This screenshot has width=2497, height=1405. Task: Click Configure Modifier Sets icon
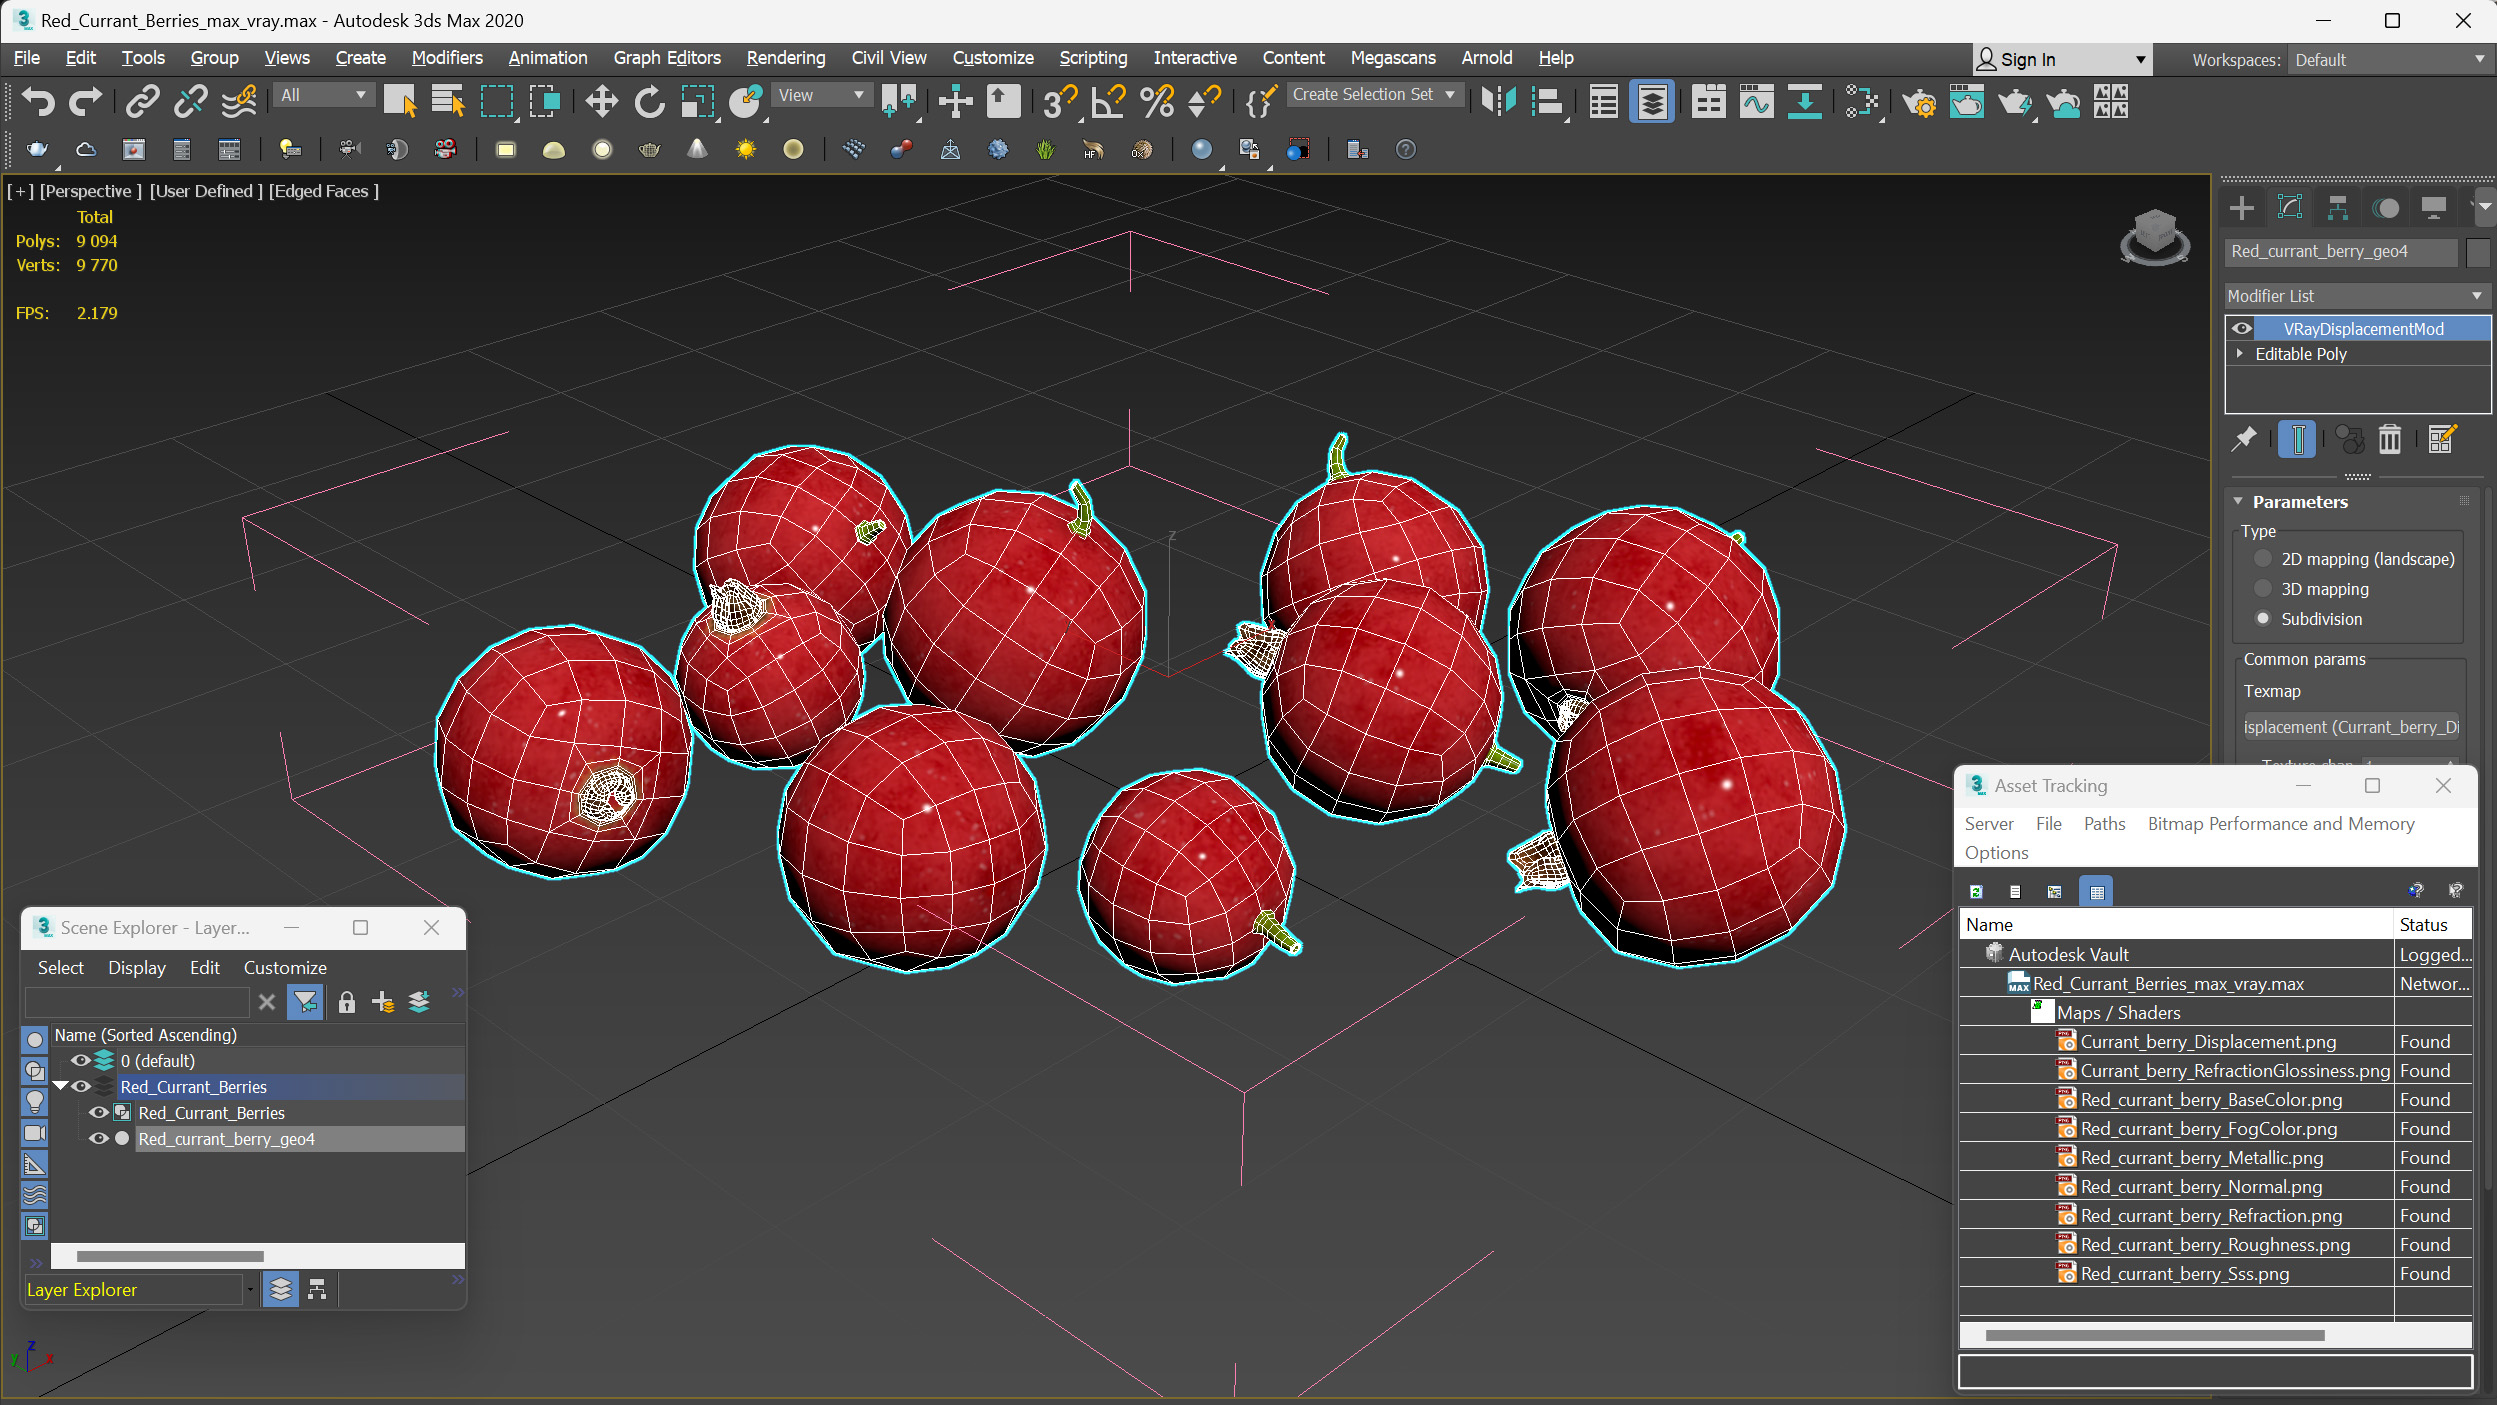pyautogui.click(x=2441, y=439)
